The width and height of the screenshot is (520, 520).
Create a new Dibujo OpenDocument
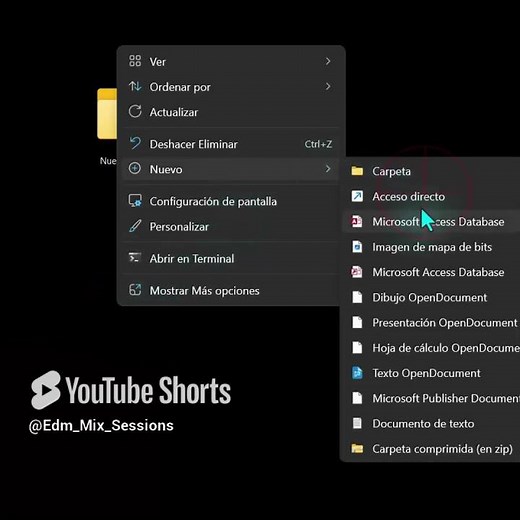431,297
